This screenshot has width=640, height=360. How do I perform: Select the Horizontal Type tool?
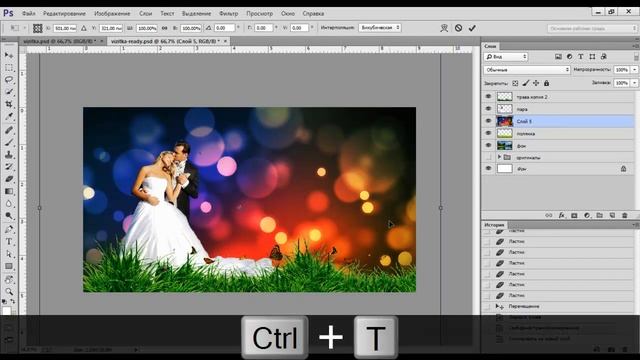(9, 242)
